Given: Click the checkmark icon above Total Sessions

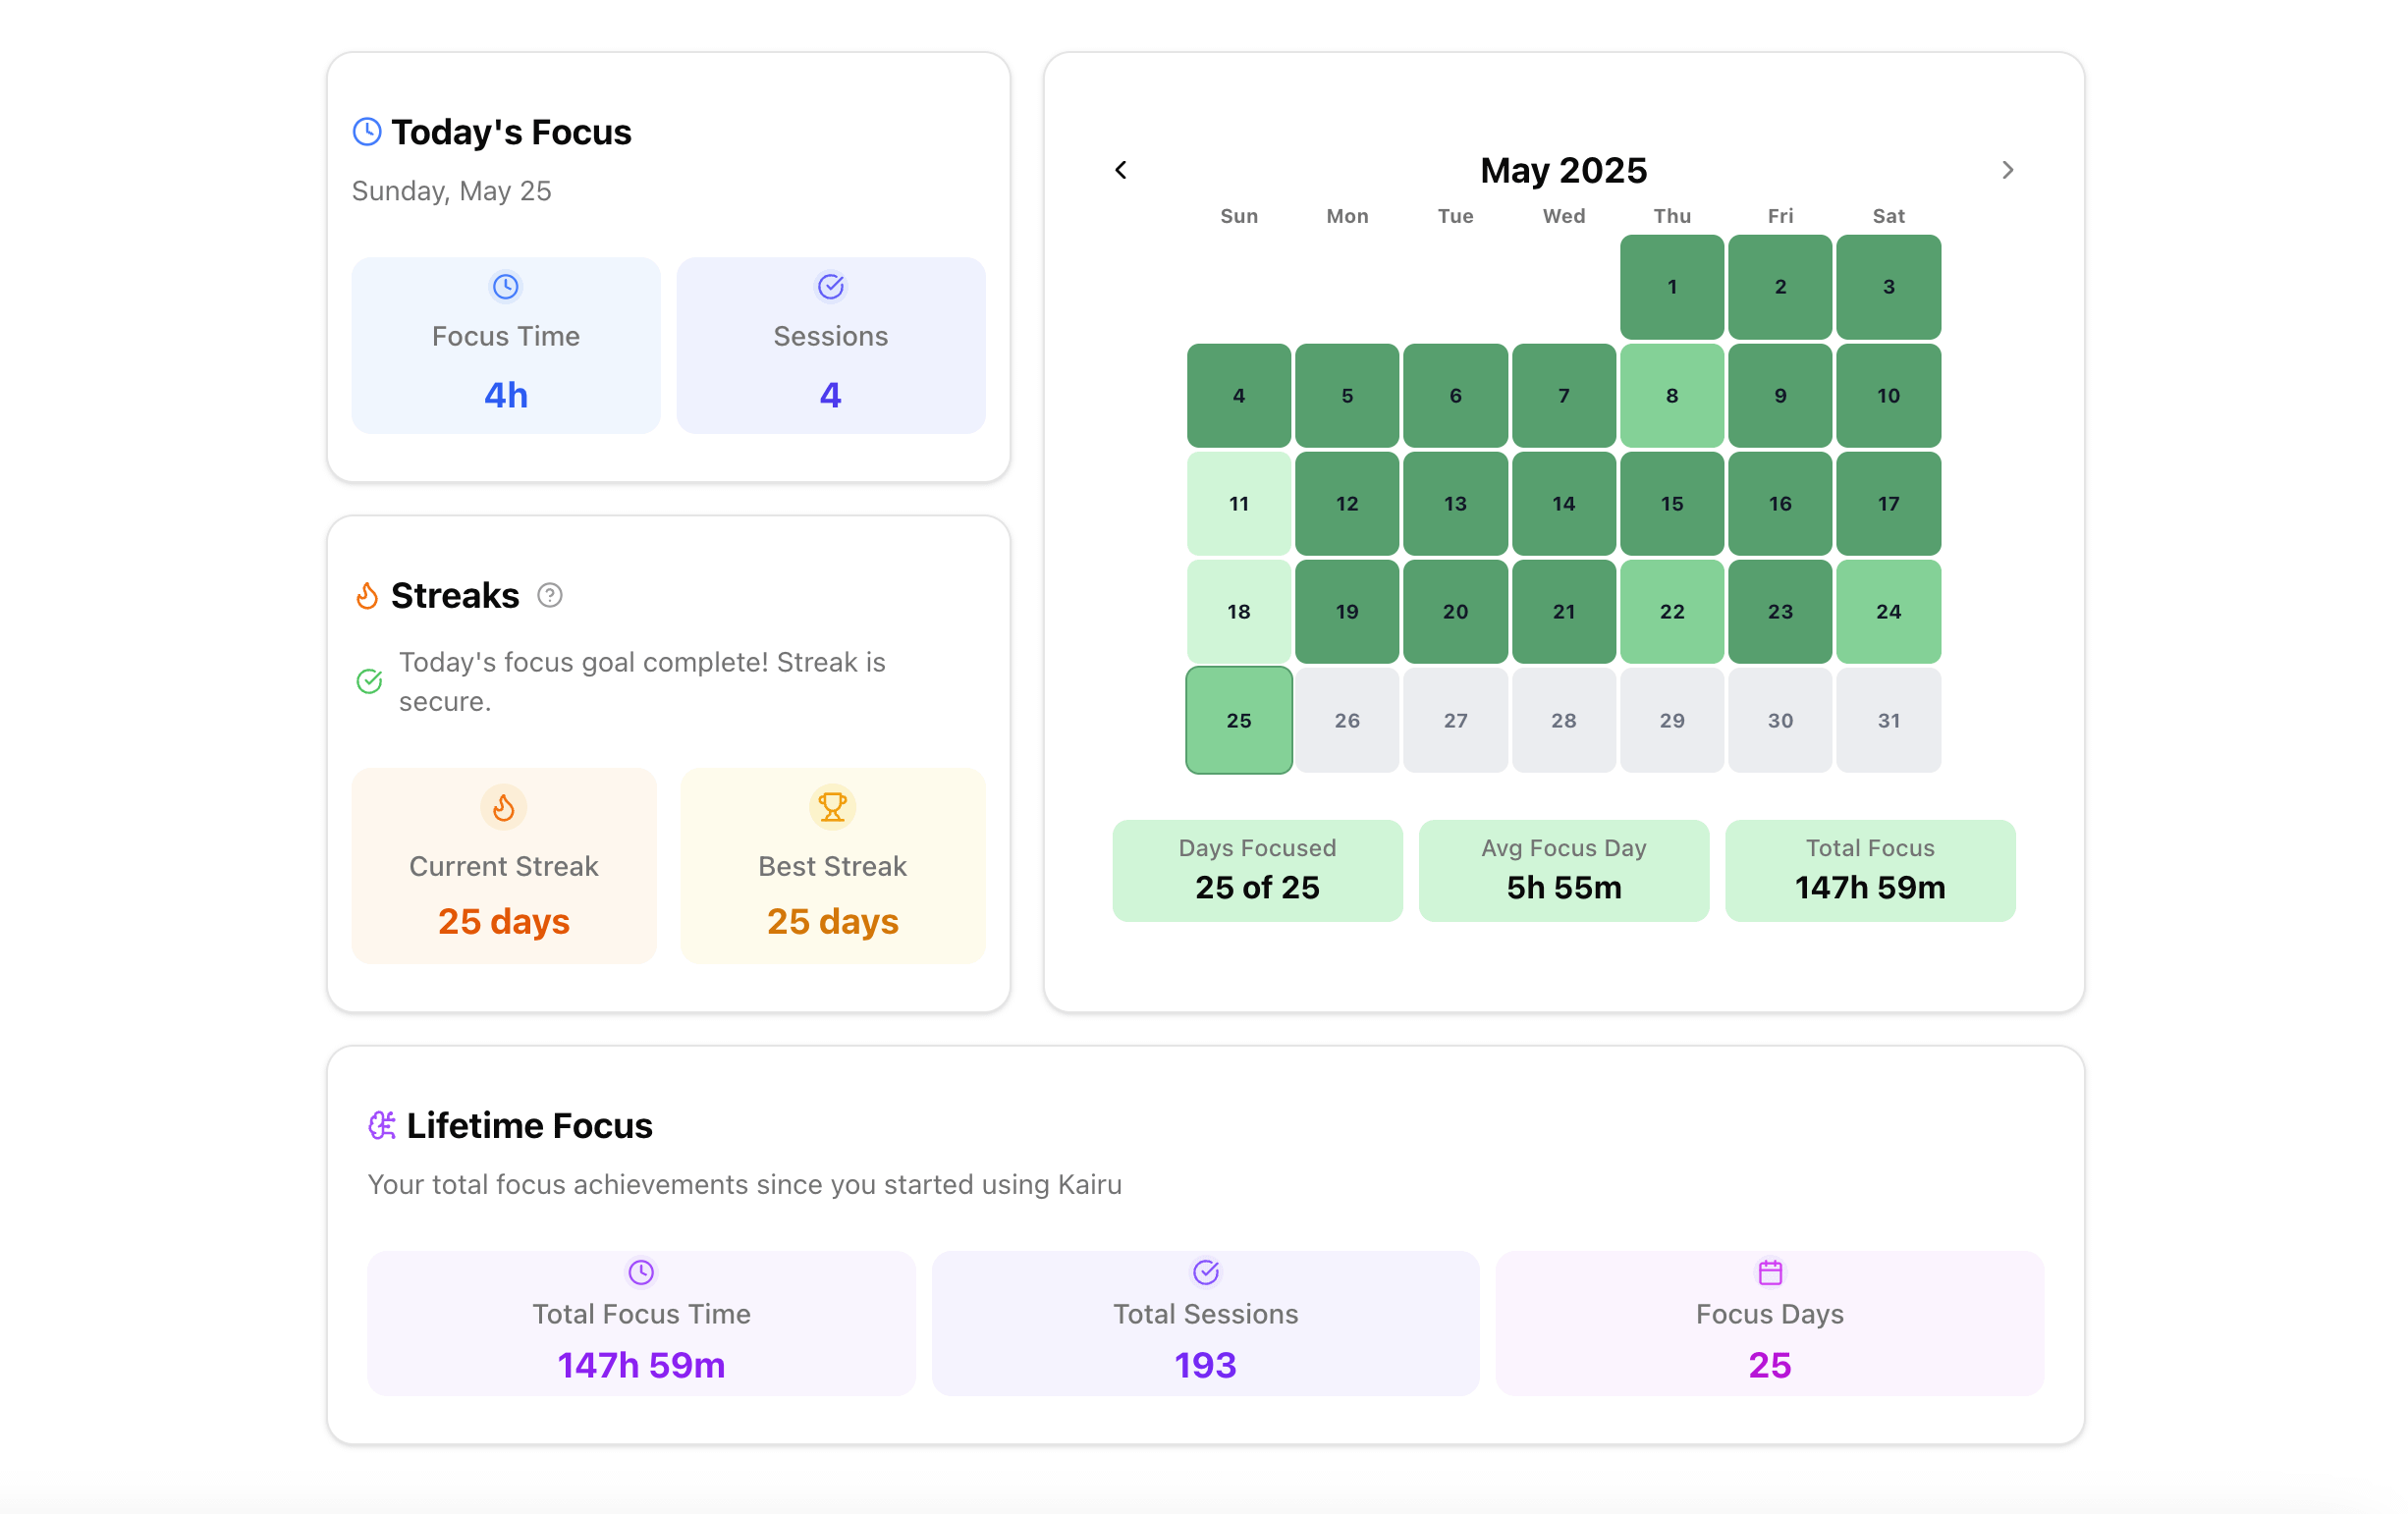Looking at the screenshot, I should (x=1205, y=1272).
